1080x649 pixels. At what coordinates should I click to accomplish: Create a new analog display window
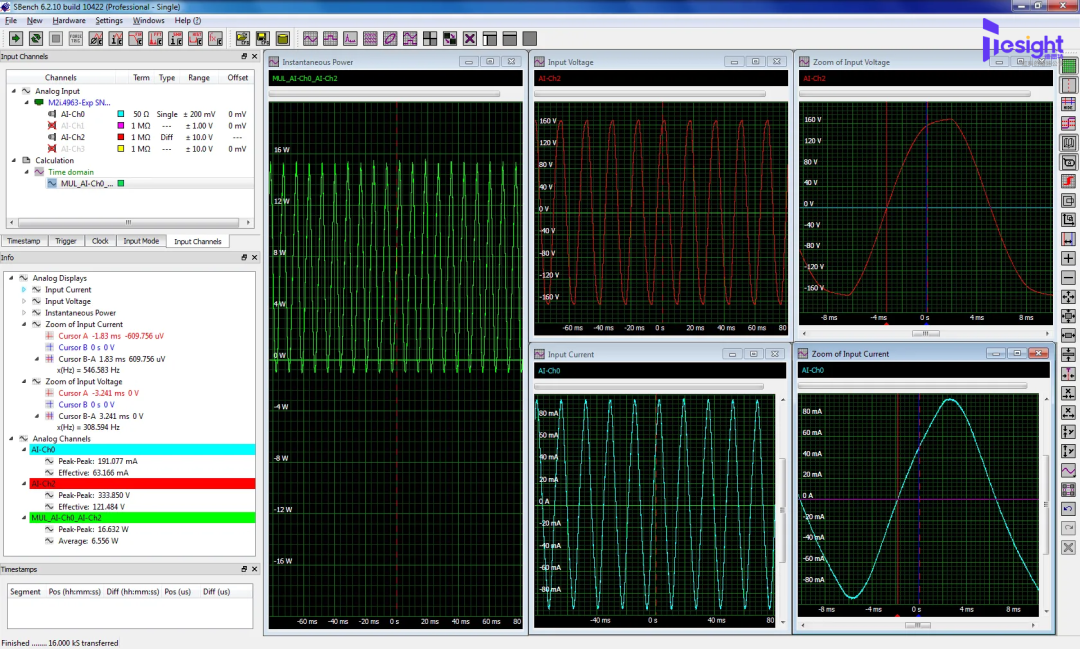(x=310, y=39)
